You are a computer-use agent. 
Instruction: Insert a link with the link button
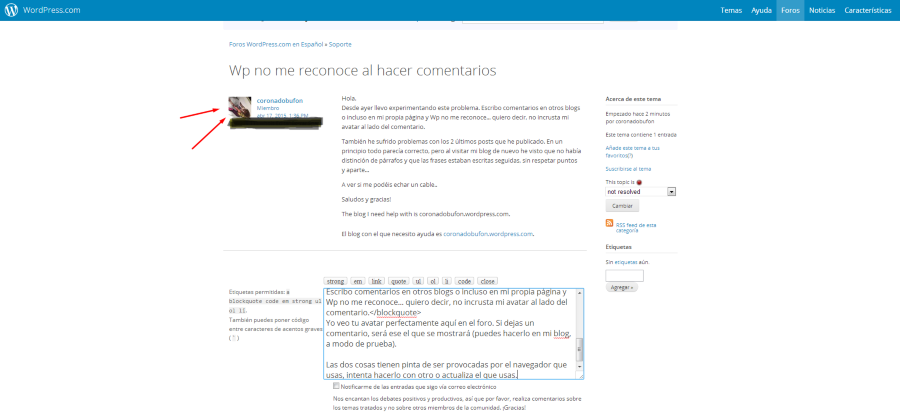pyautogui.click(x=377, y=281)
